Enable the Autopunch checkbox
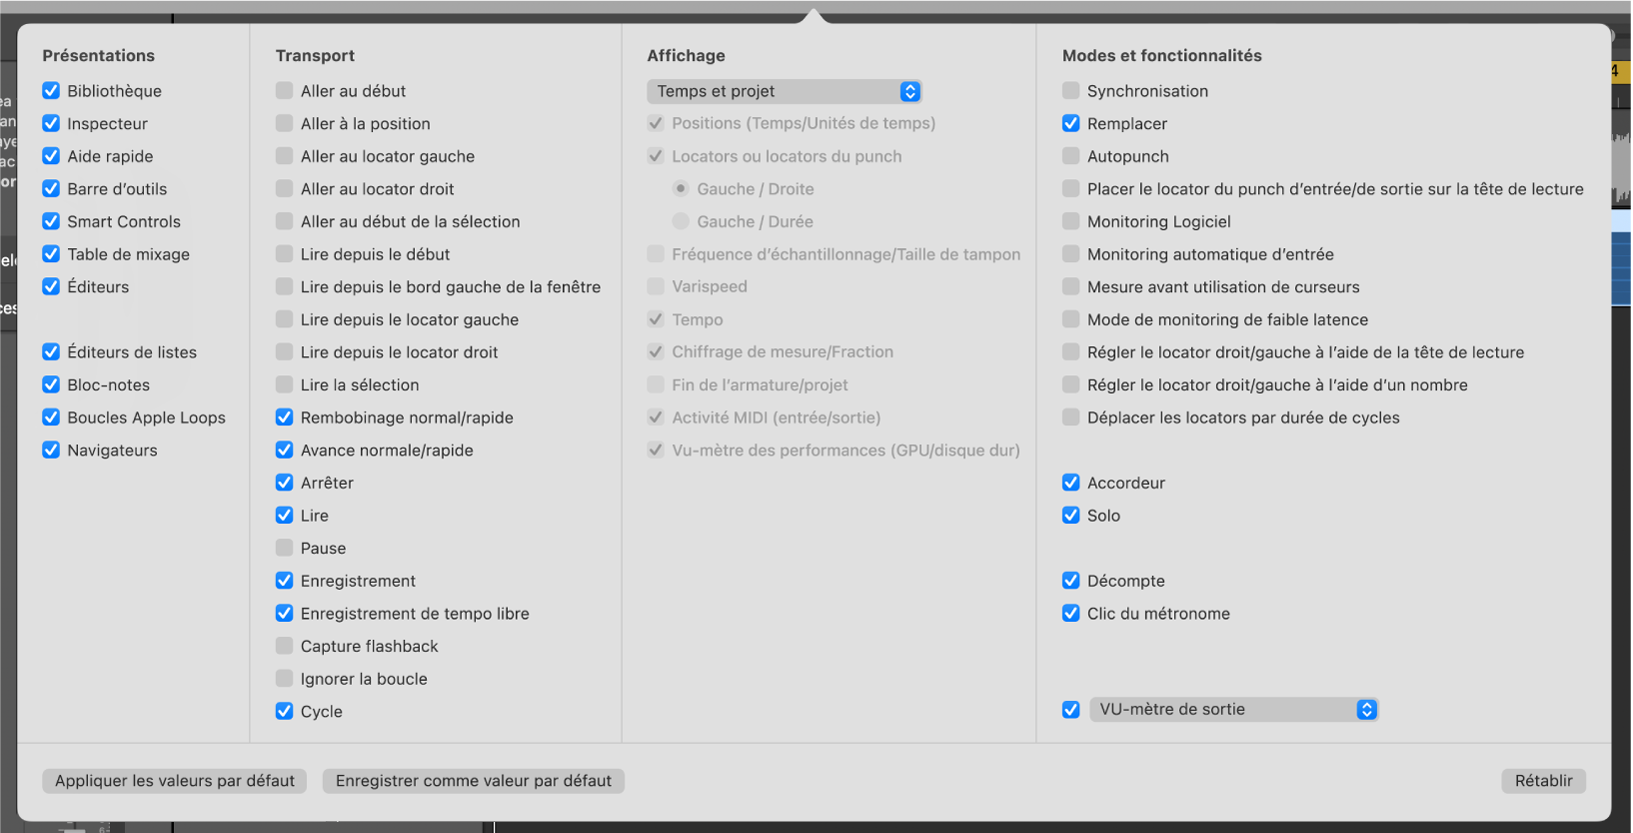Viewport: 1633px width, 833px height. pyautogui.click(x=1071, y=156)
